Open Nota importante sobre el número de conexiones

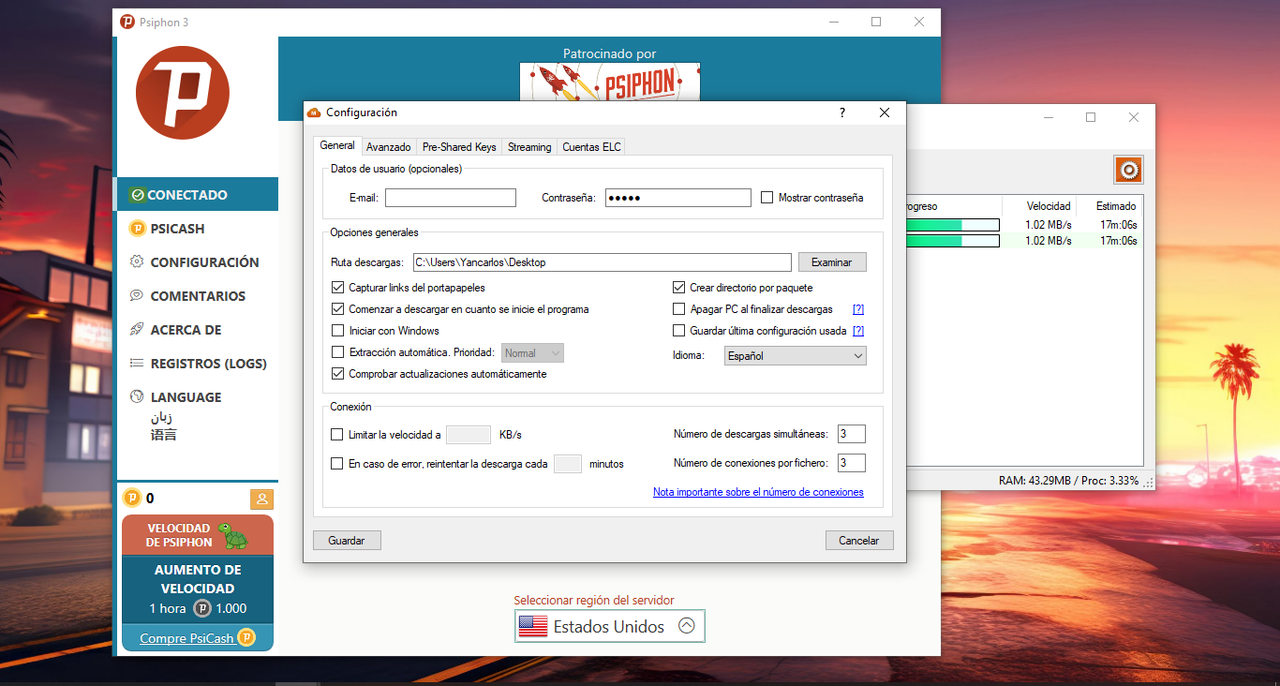(x=758, y=492)
